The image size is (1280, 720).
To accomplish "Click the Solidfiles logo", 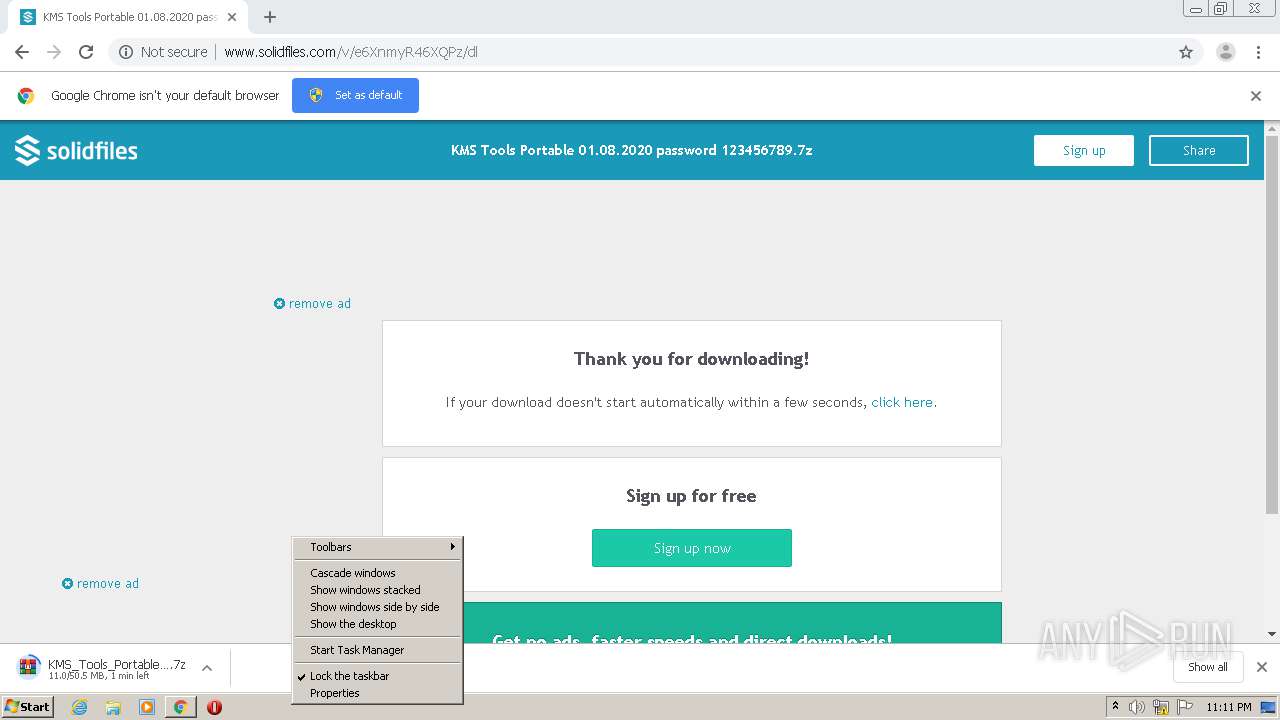I will click(76, 150).
